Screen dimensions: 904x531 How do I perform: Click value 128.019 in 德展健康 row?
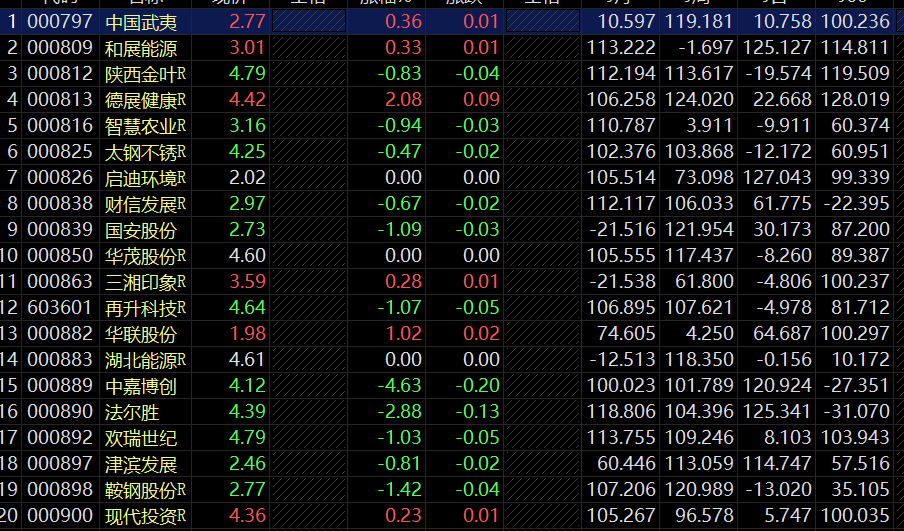coord(855,100)
